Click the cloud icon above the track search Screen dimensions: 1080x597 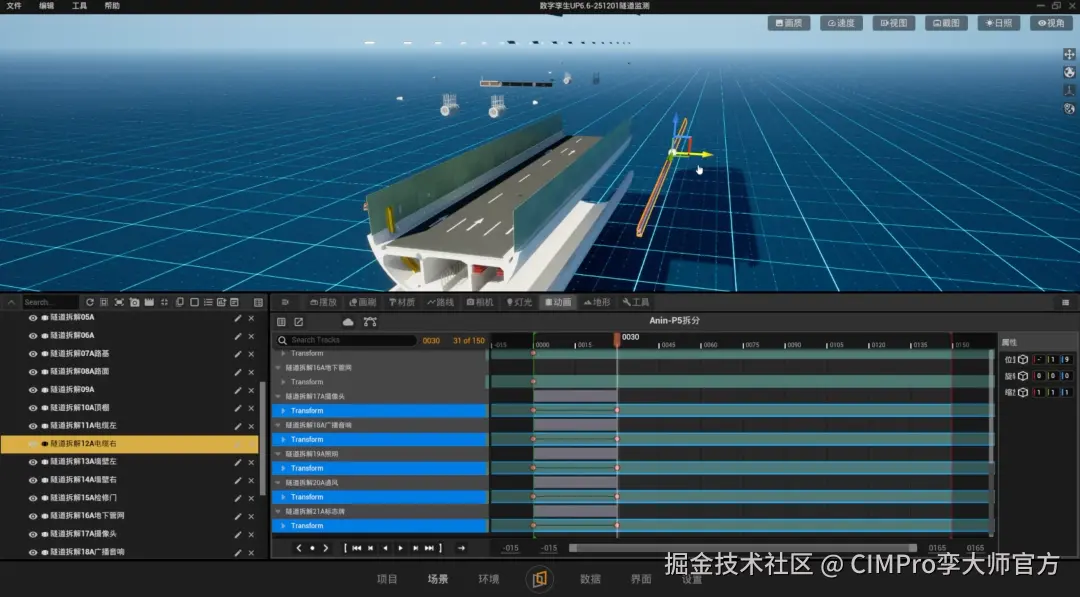coord(348,322)
